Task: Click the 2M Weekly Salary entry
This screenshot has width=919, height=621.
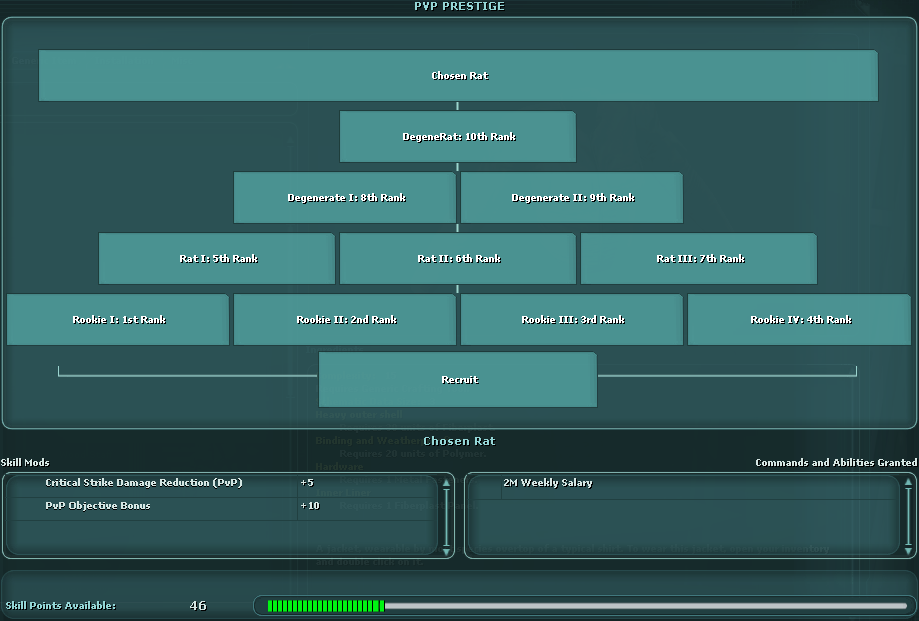Action: click(x=547, y=483)
